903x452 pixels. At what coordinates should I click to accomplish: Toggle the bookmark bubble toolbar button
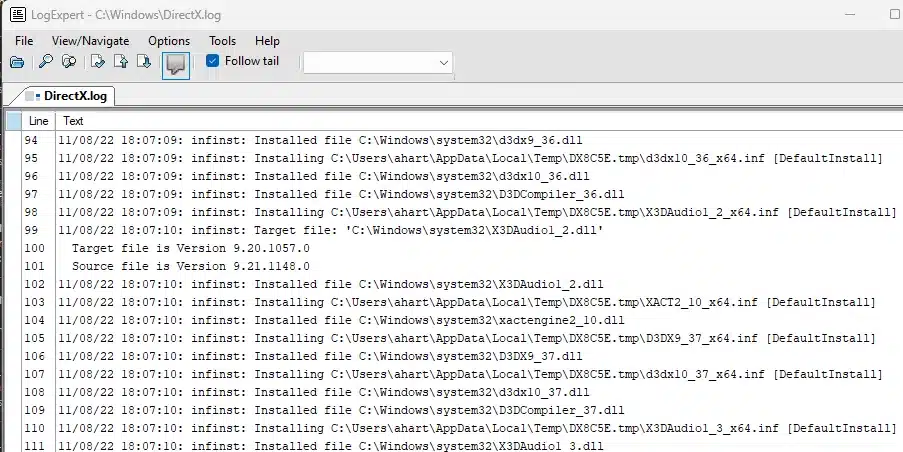(x=176, y=64)
